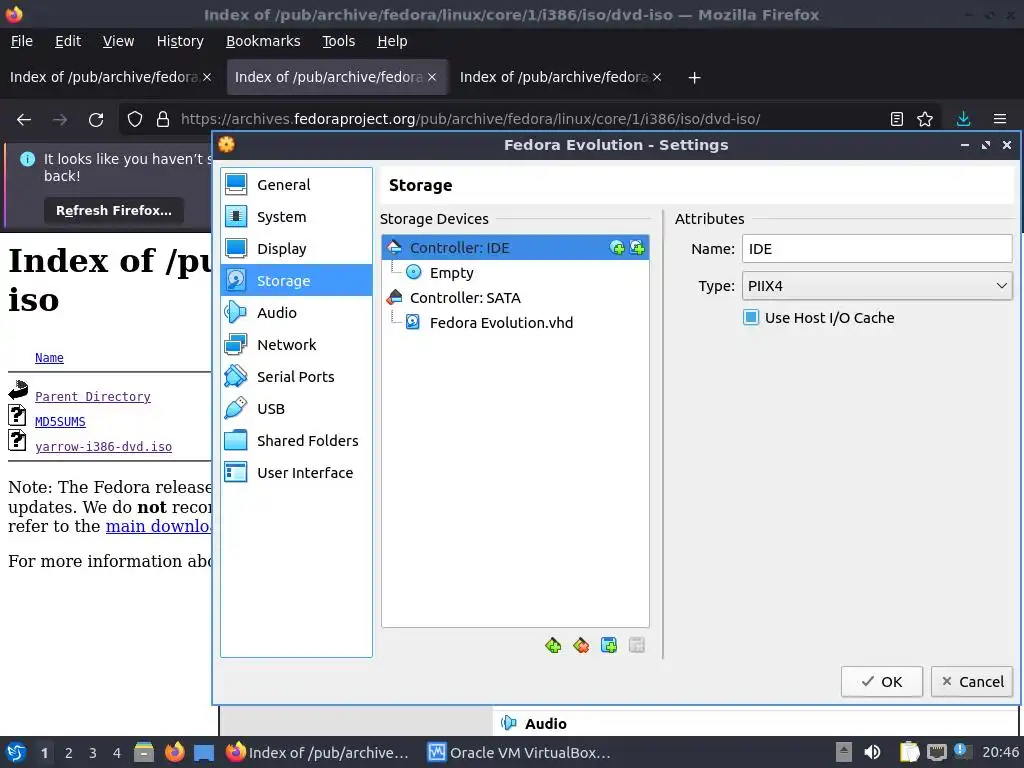Viewport: 1024px width, 768px height.
Task: Bookmark this page with star icon
Action: click(925, 119)
